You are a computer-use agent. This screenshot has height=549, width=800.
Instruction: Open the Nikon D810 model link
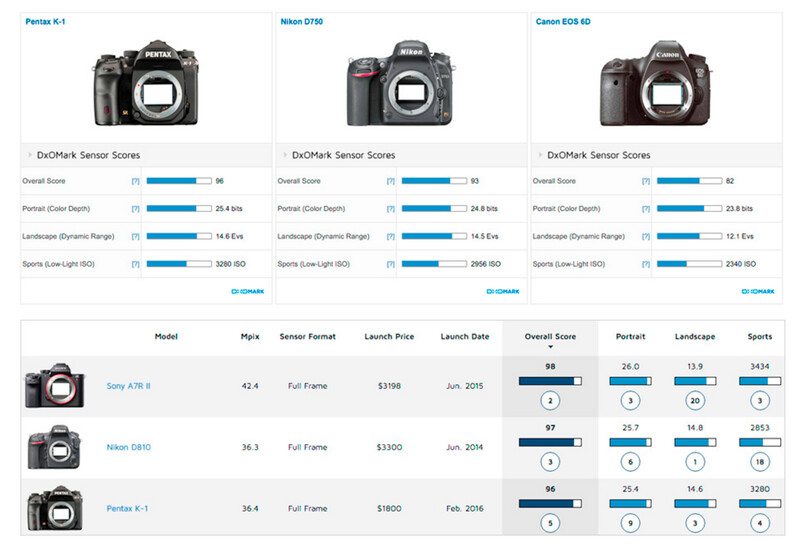tap(129, 447)
